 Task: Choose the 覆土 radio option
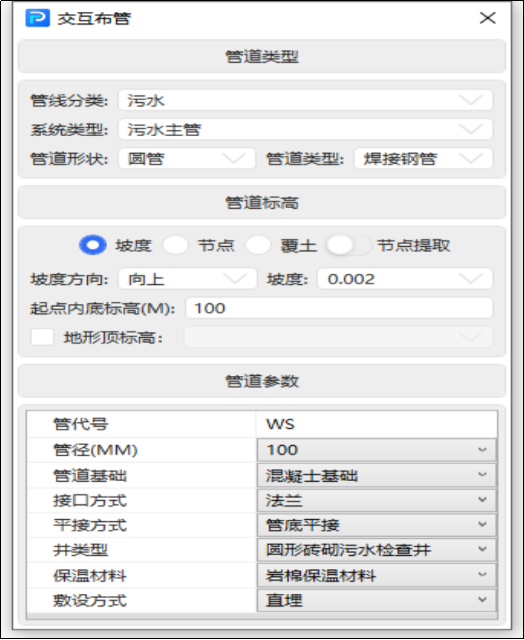coord(258,245)
